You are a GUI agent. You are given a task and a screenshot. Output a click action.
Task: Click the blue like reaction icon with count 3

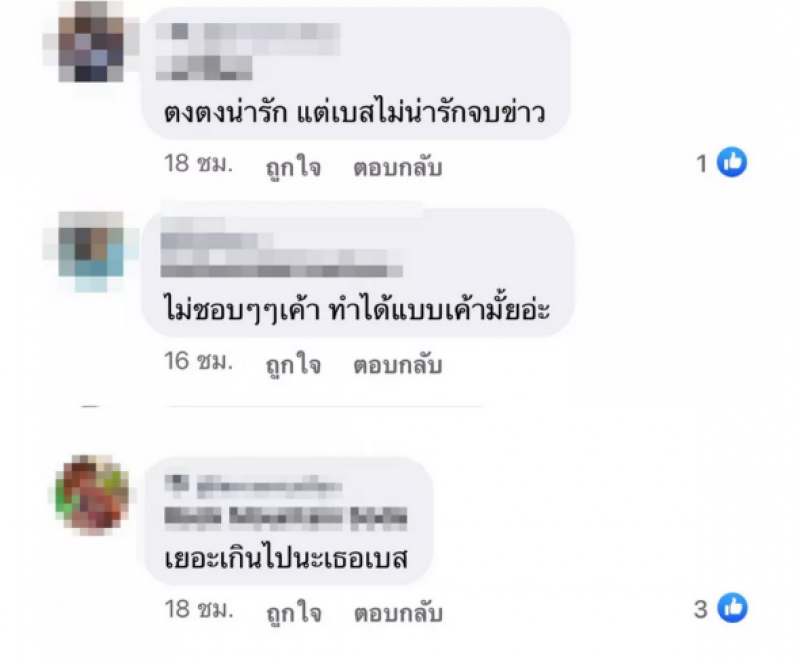[x=732, y=608]
